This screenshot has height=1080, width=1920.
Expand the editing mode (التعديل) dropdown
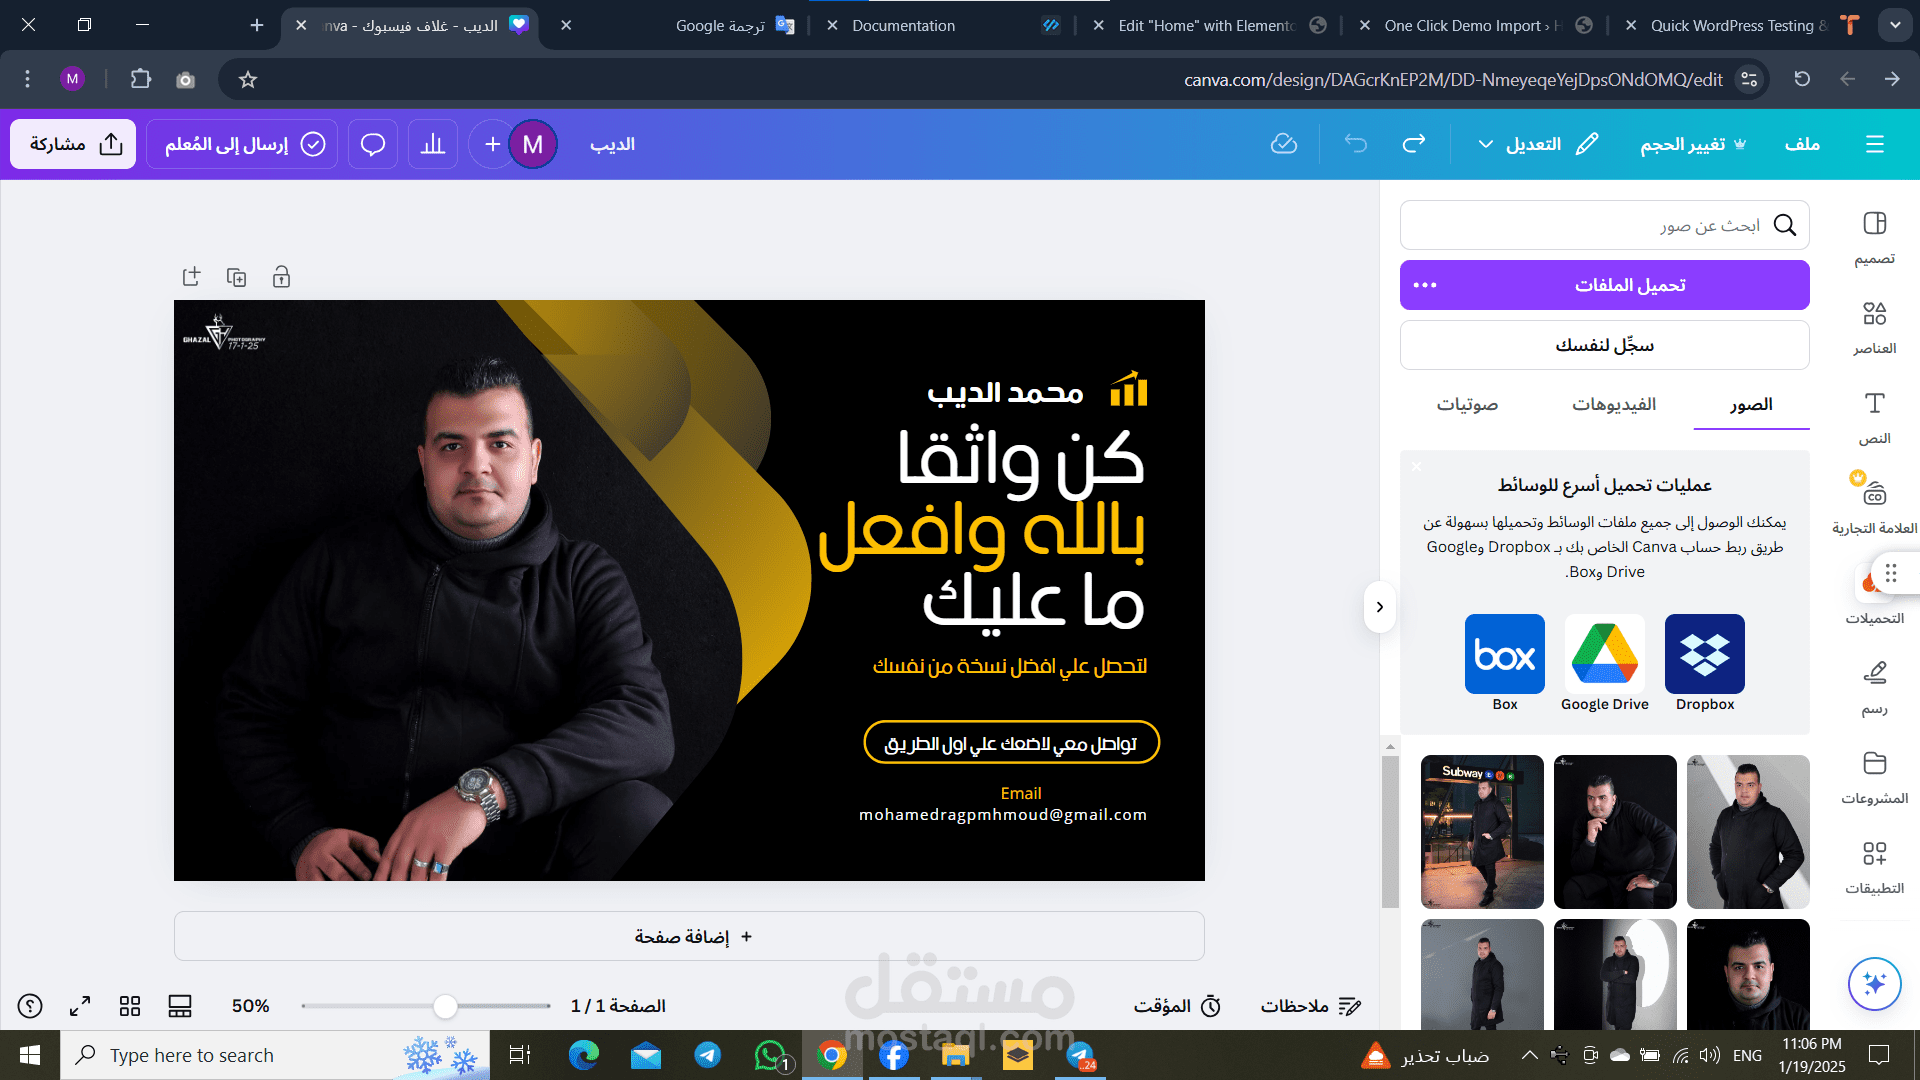(x=1536, y=144)
